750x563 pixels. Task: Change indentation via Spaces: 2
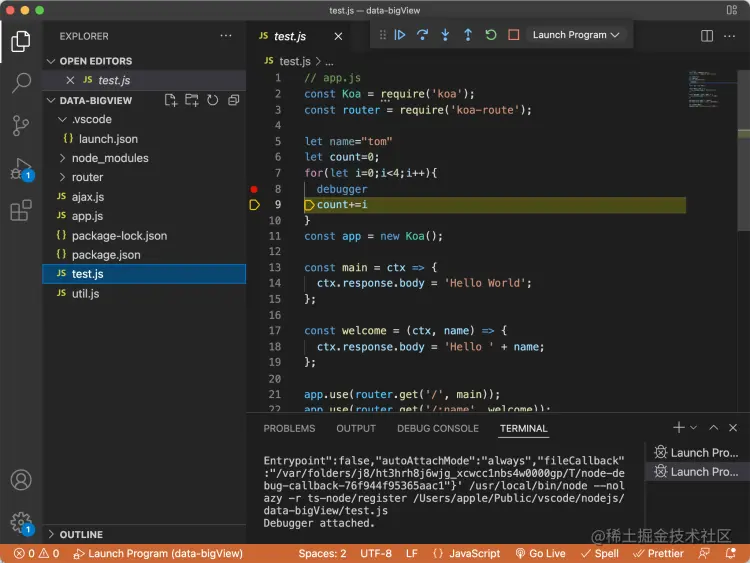click(x=322, y=553)
